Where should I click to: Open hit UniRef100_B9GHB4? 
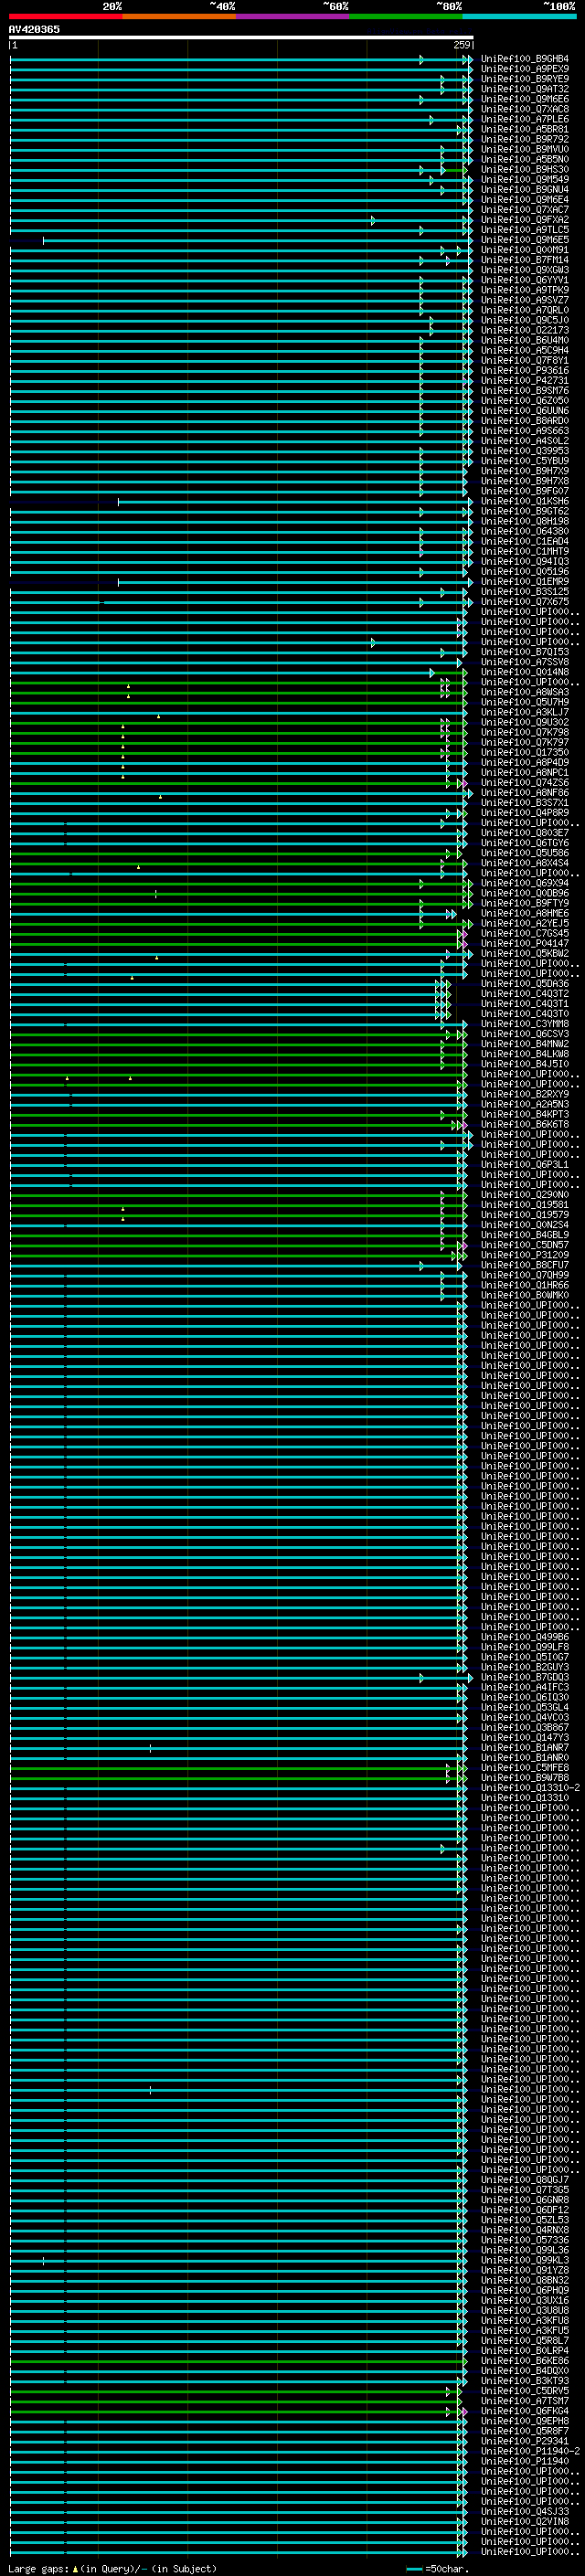[x=525, y=59]
